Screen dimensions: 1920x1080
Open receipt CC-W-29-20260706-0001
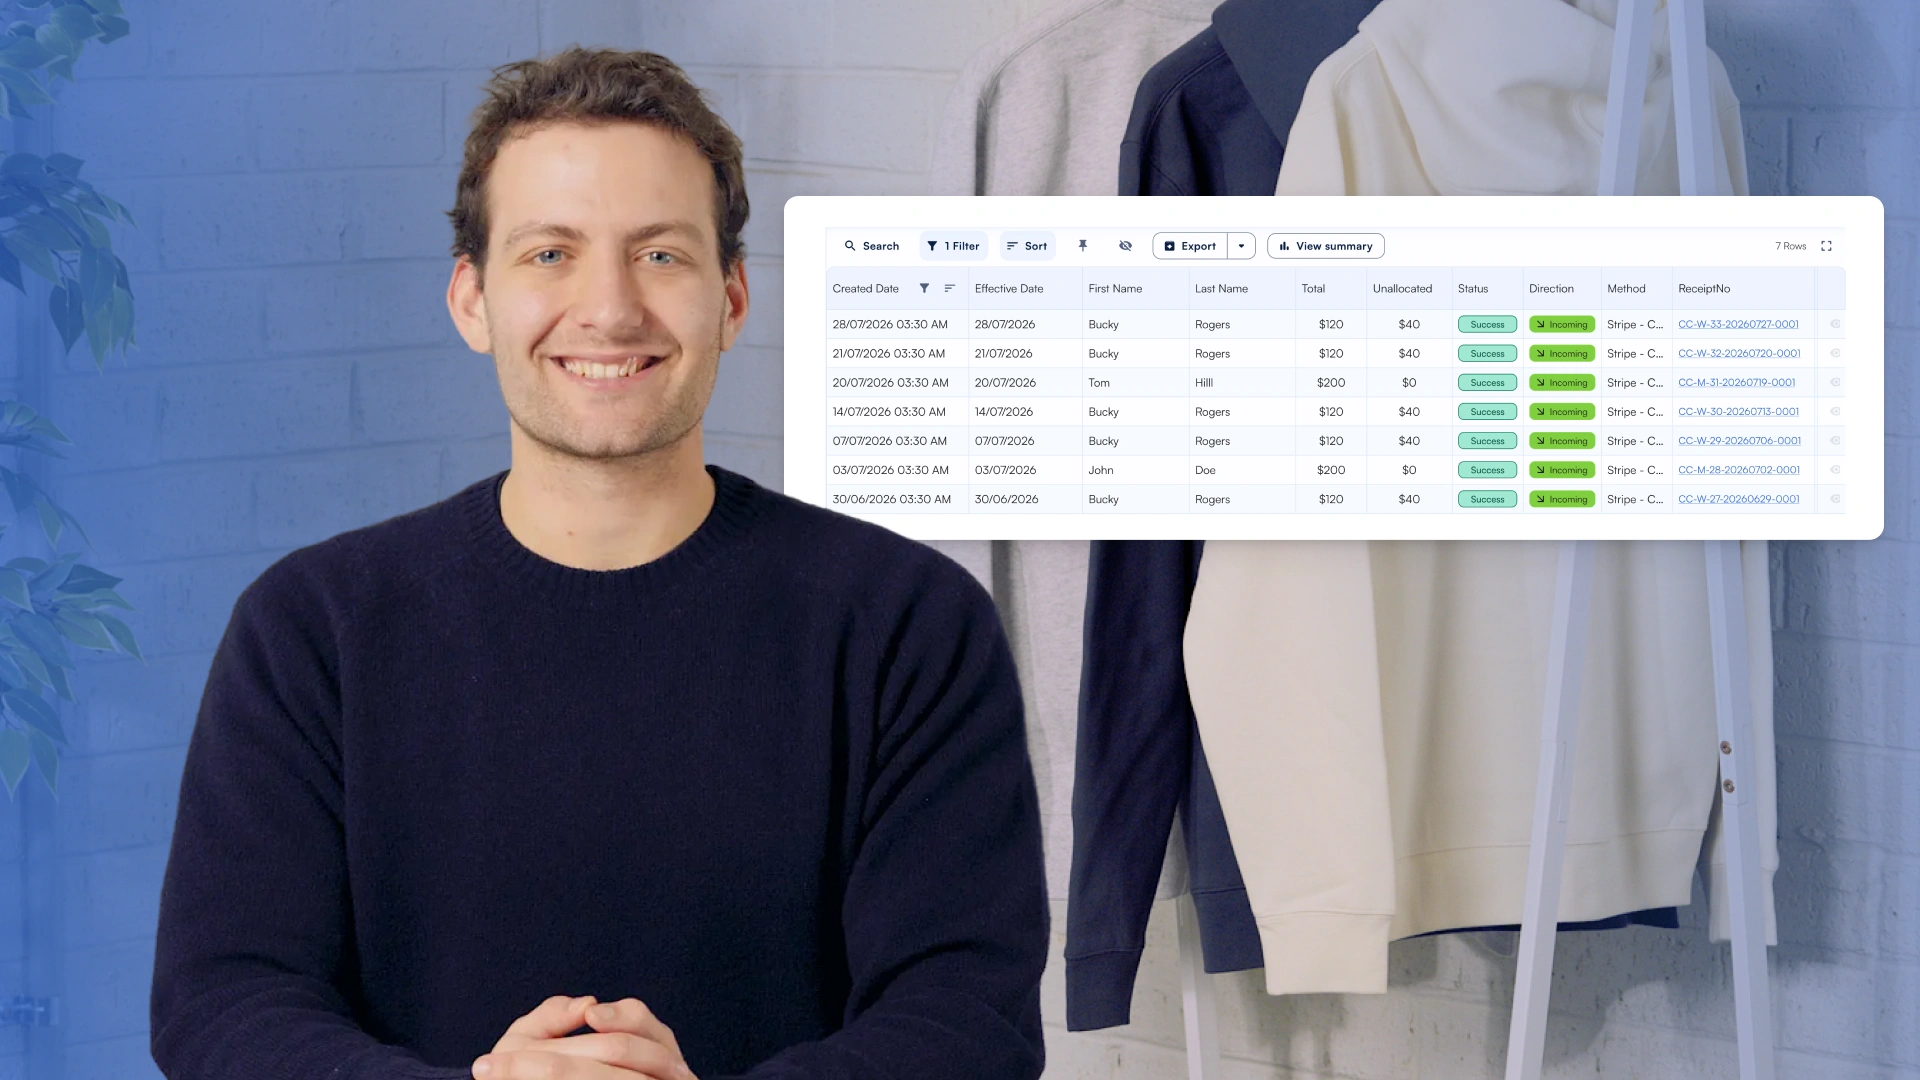[1739, 441]
